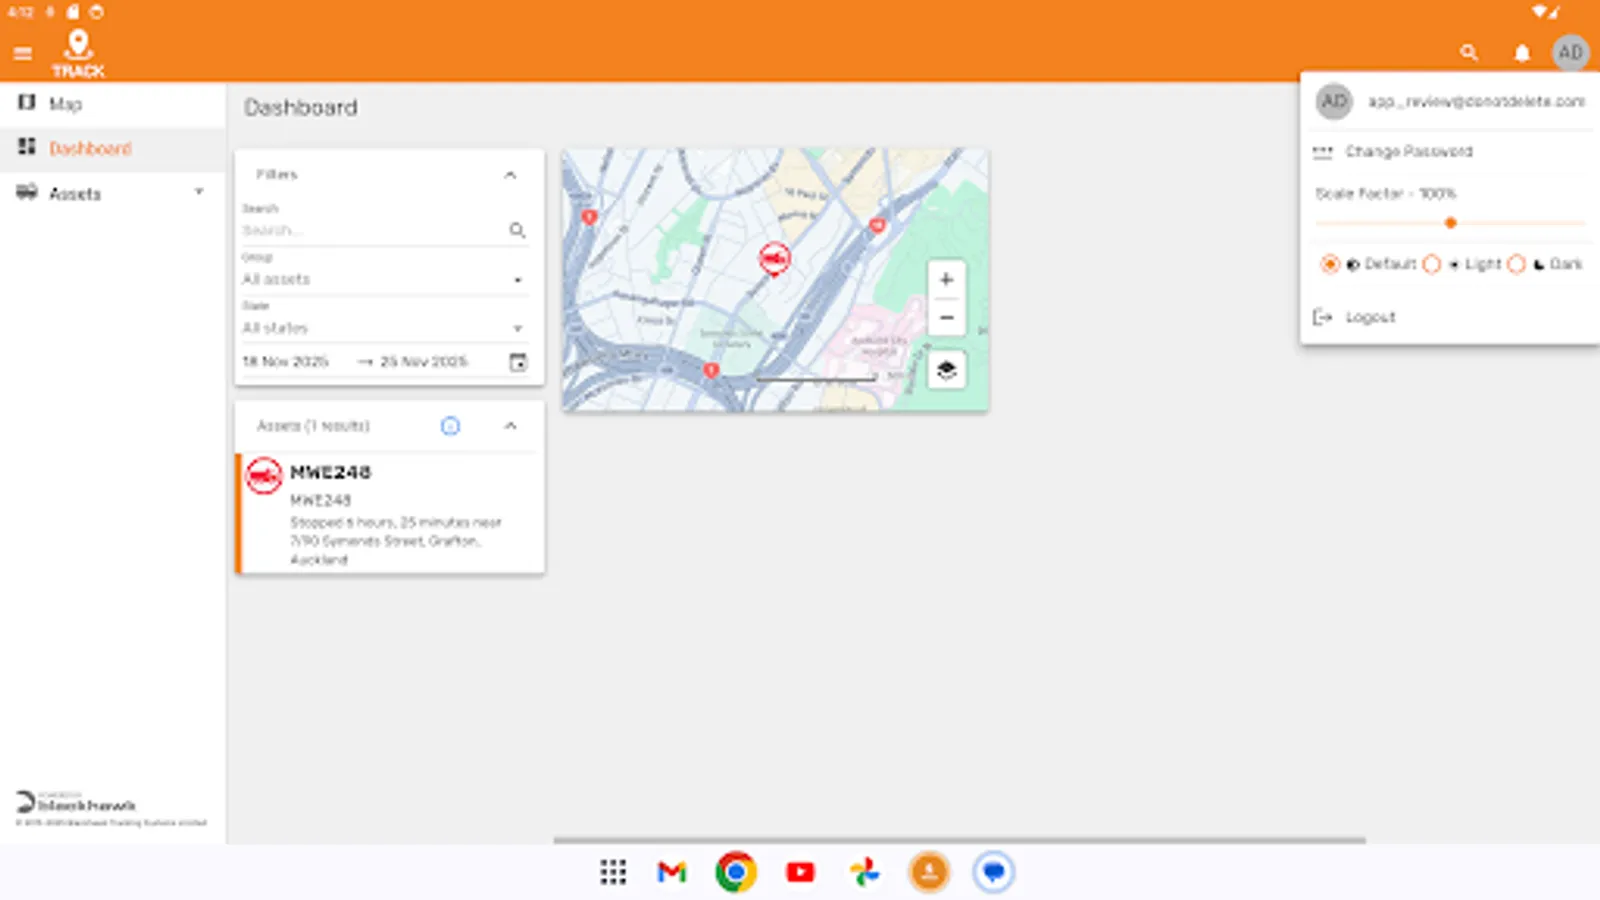1600x900 pixels.
Task: Open the All assets group dropdown
Action: tap(517, 279)
